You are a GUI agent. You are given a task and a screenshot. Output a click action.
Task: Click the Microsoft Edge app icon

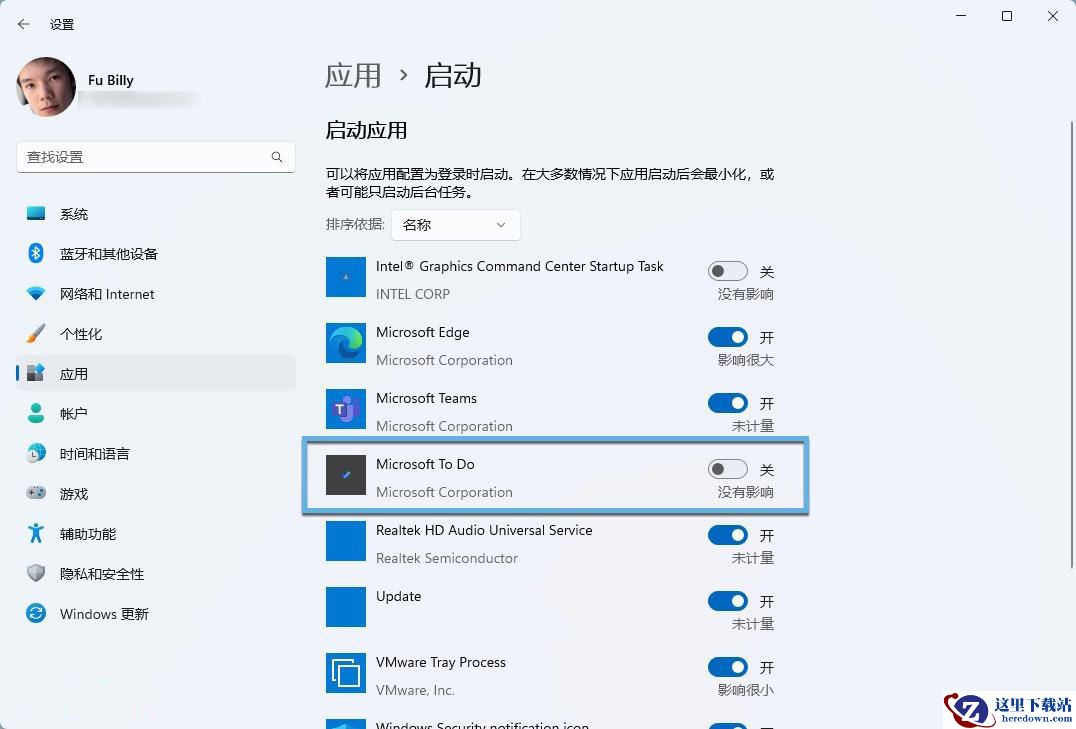pyautogui.click(x=345, y=343)
